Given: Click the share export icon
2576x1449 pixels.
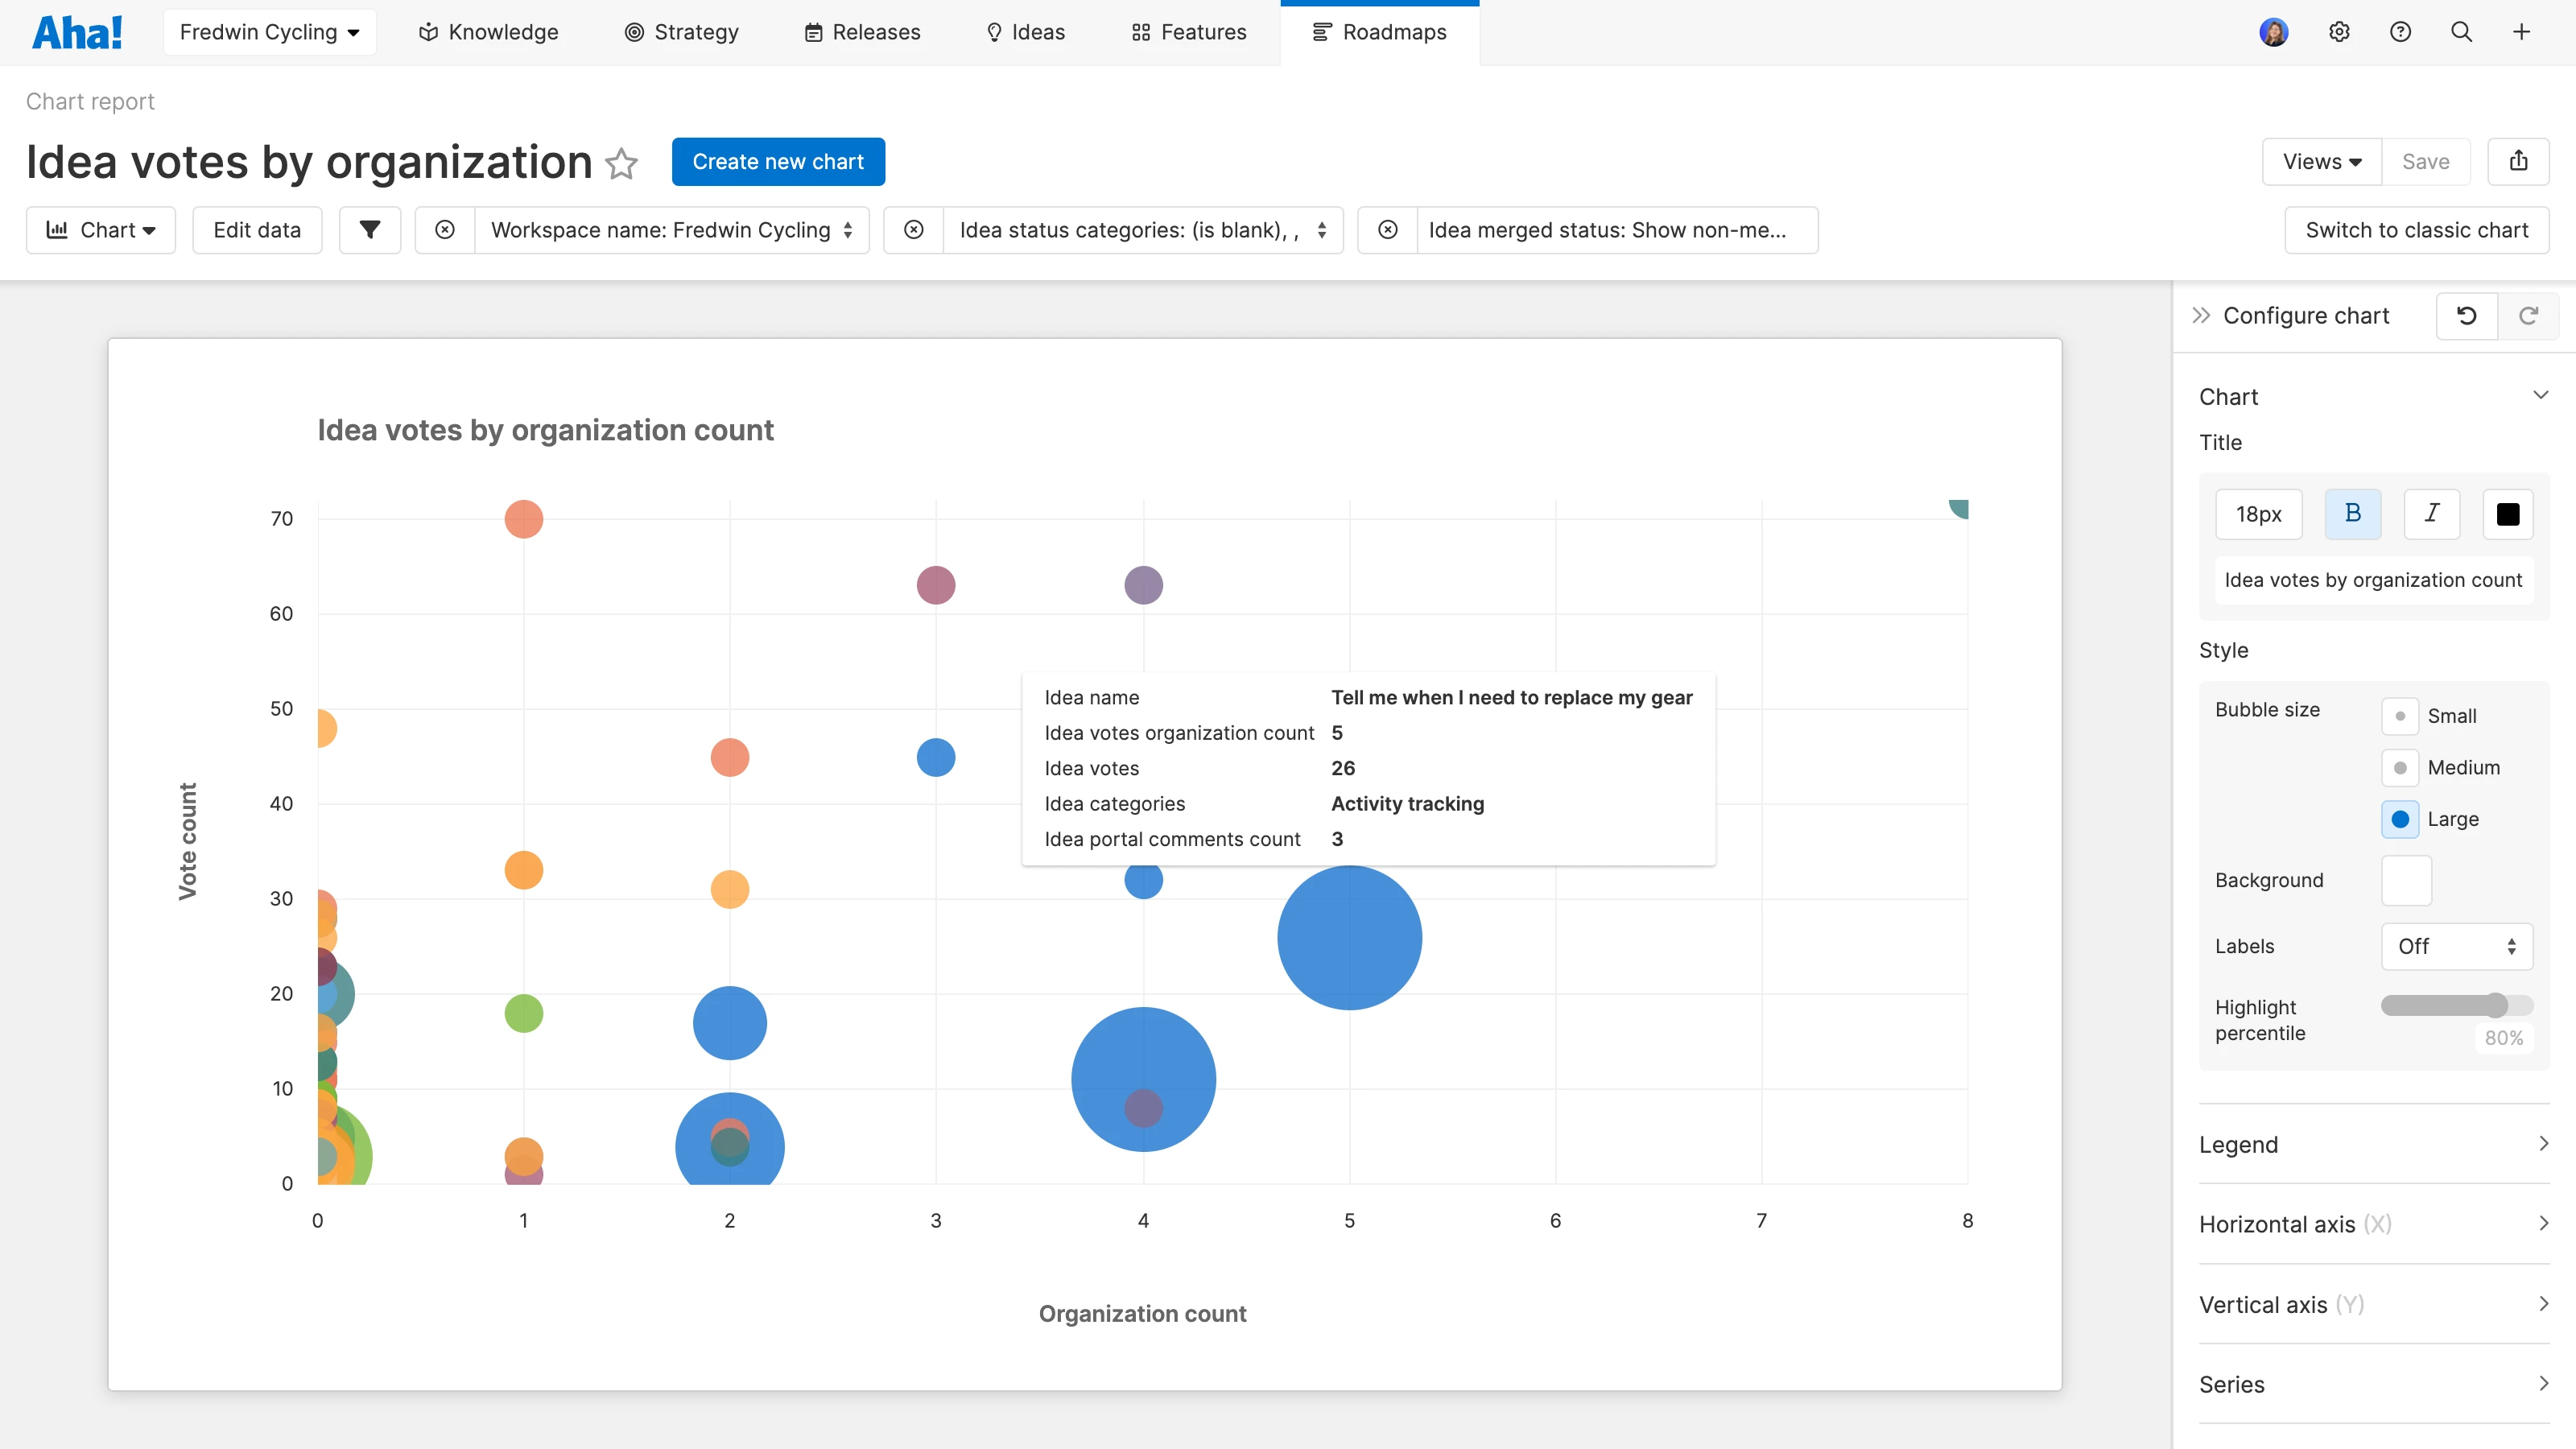Looking at the screenshot, I should [2518, 161].
